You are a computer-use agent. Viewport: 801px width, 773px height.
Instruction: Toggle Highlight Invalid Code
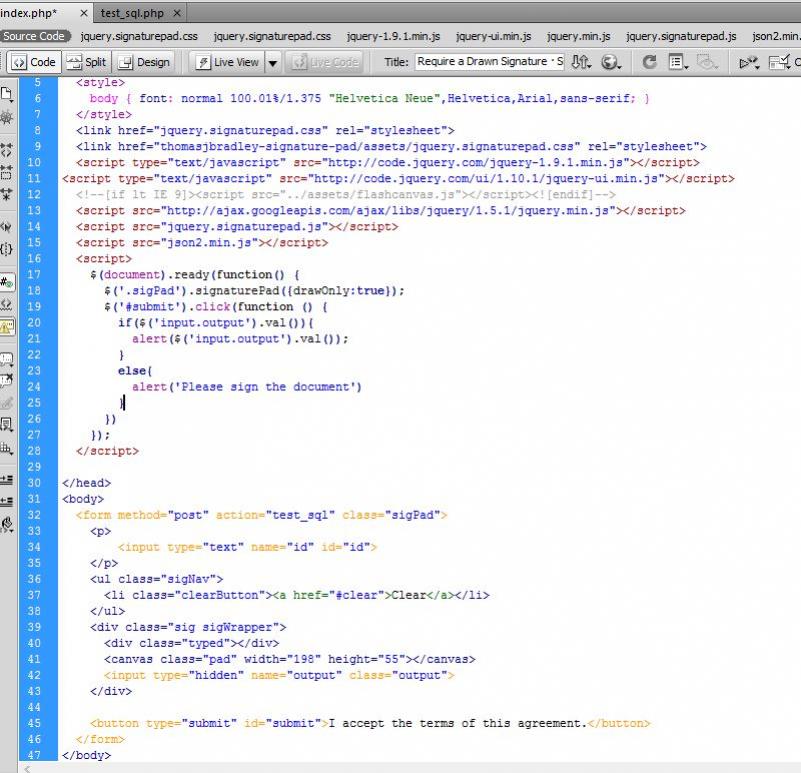pyautogui.click(x=7, y=304)
